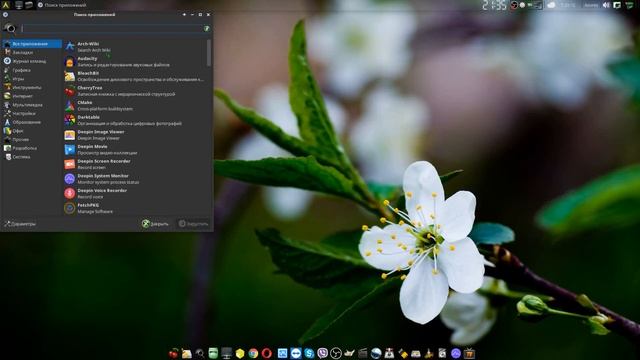Screen dimensions: 640x360
Task: Select Deepin Image Viewer in the list
Action: pyautogui.click(x=135, y=135)
